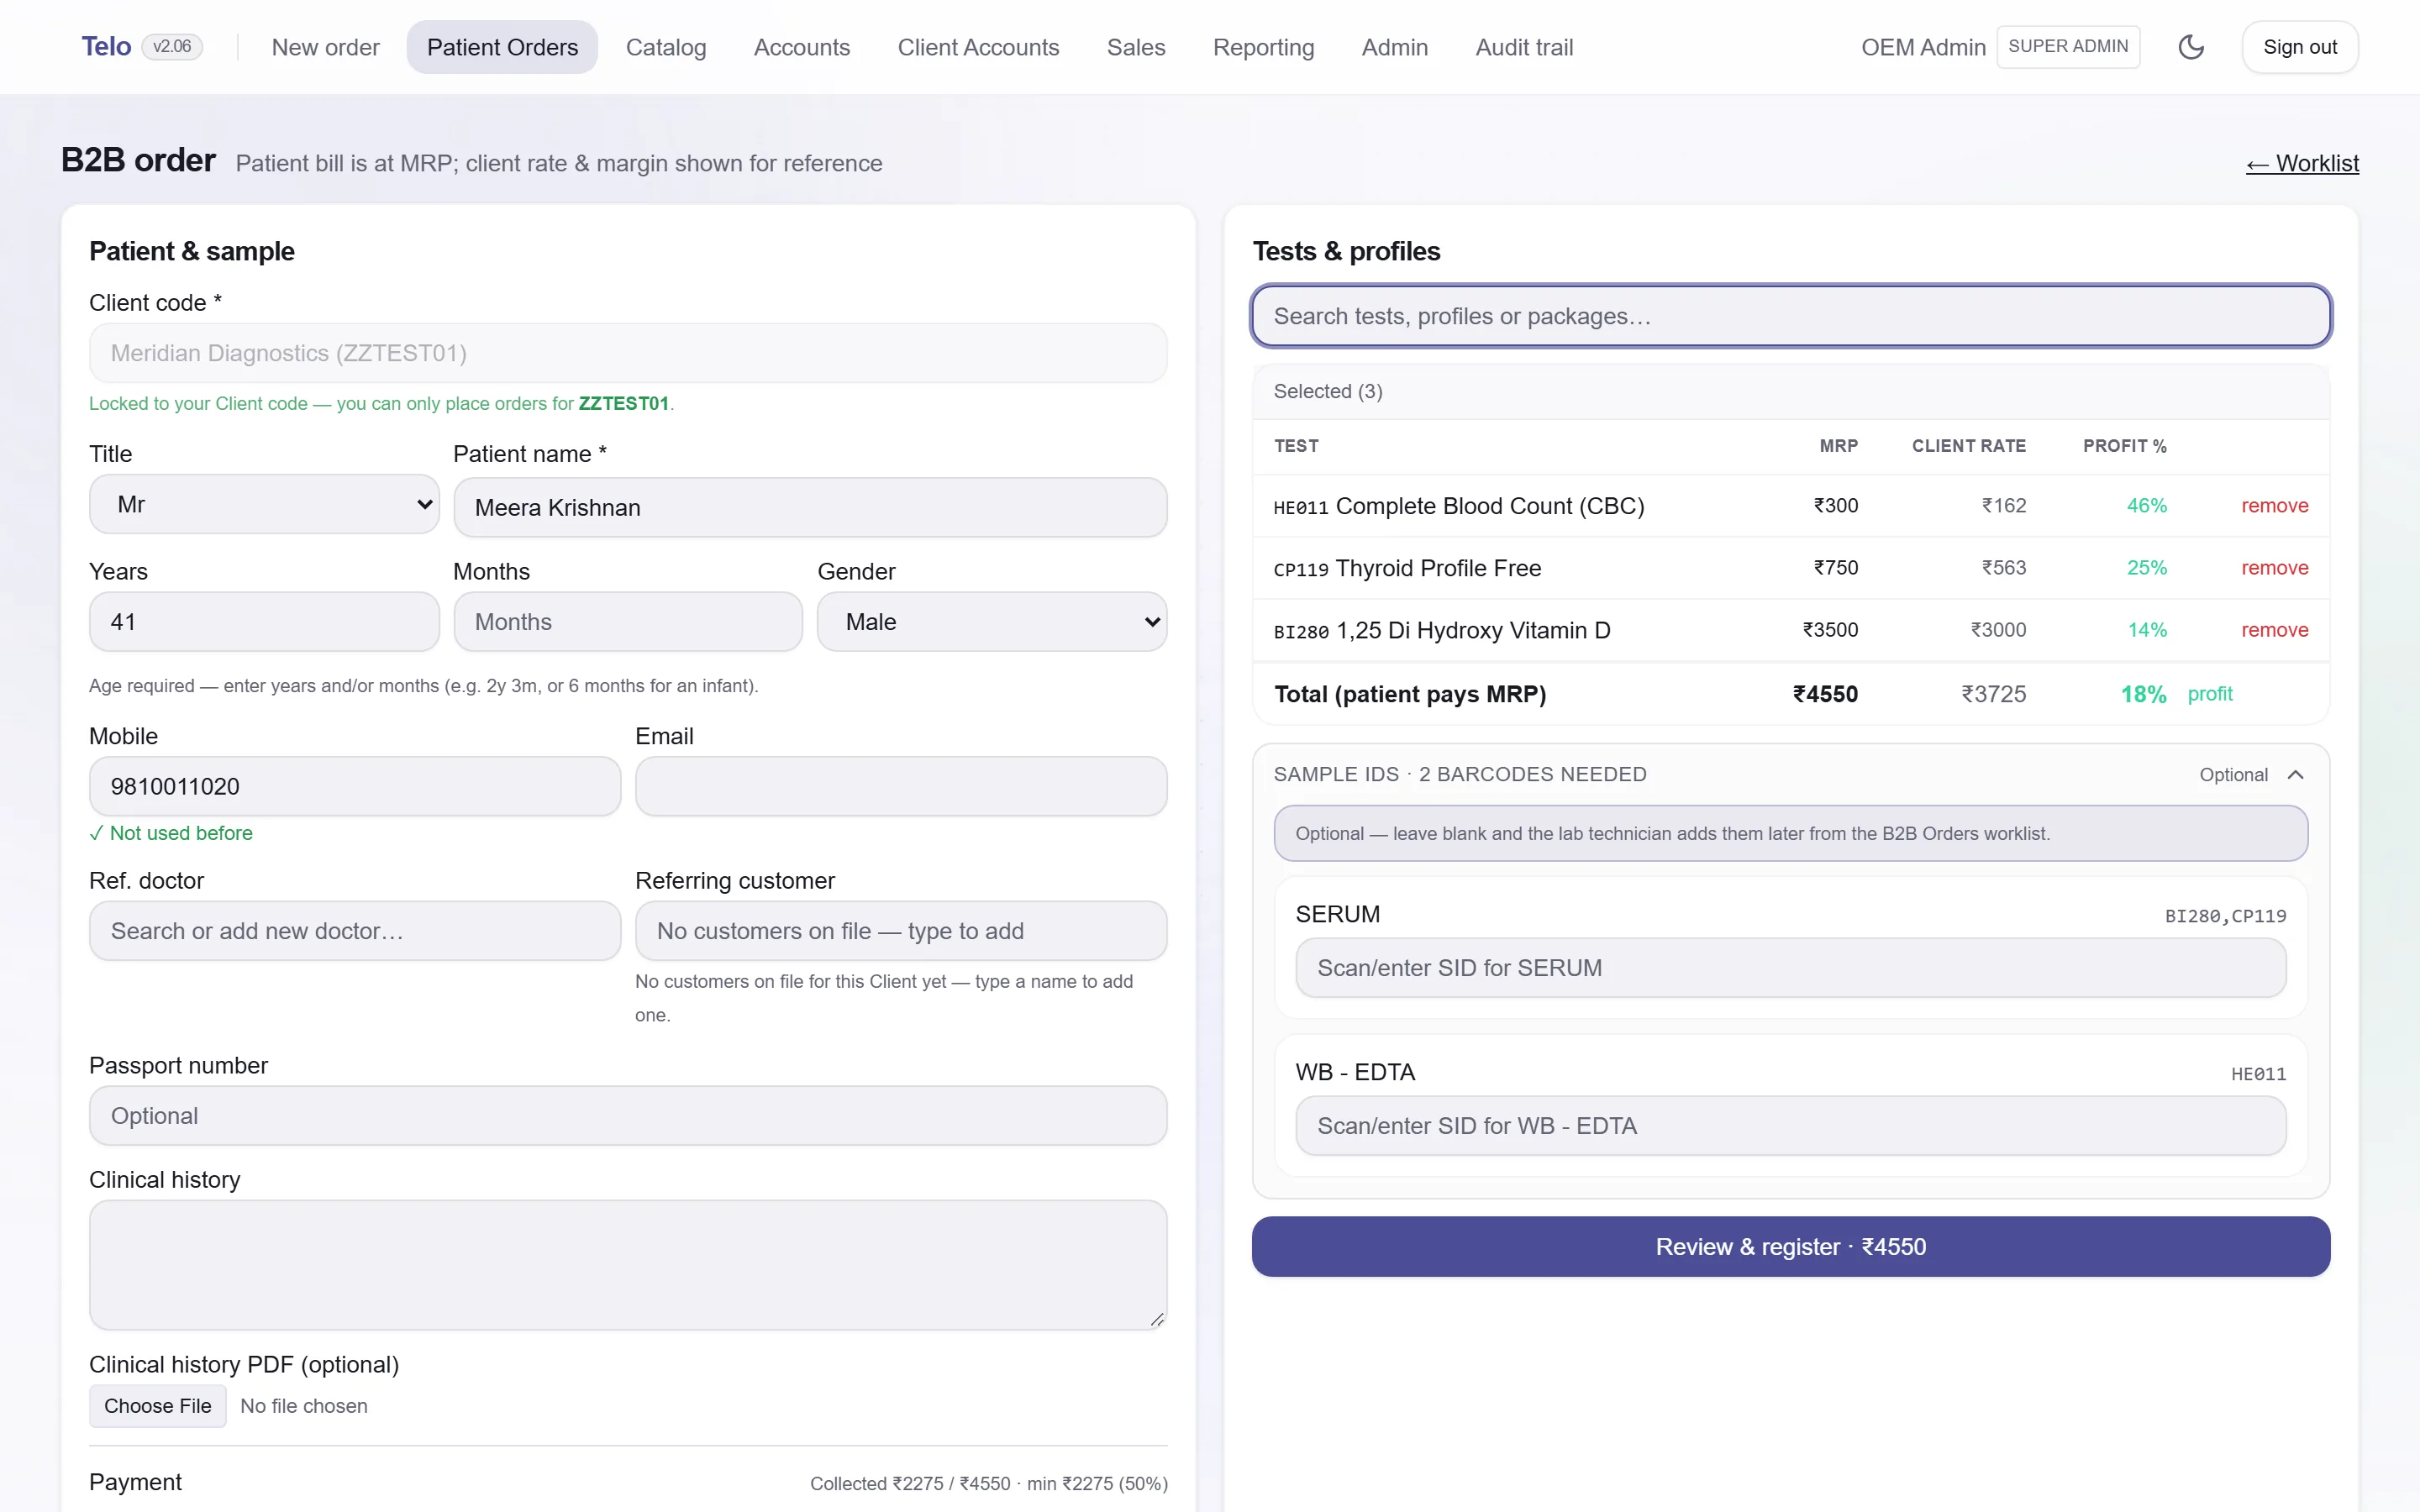The height and width of the screenshot is (1512, 2420).
Task: Click the Referring customer field
Action: (x=901, y=931)
